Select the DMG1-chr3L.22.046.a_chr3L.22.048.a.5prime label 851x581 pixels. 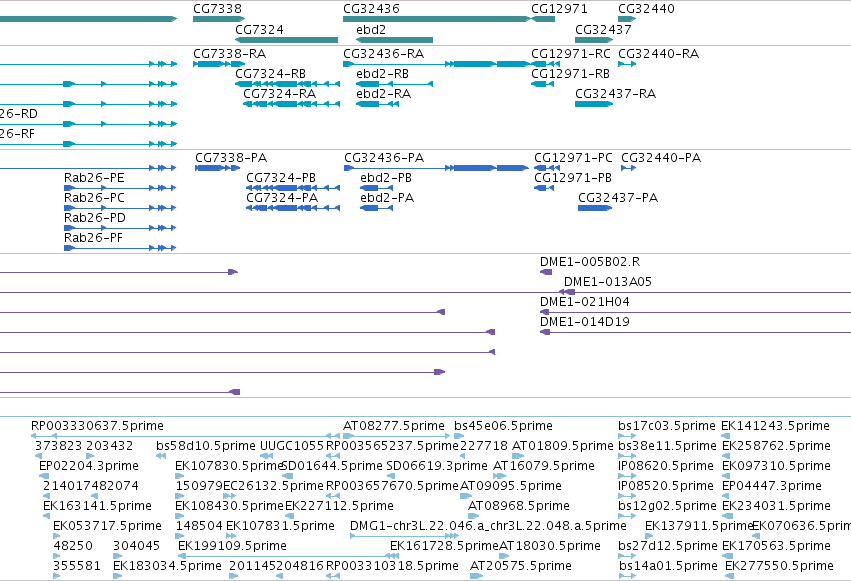click(488, 526)
